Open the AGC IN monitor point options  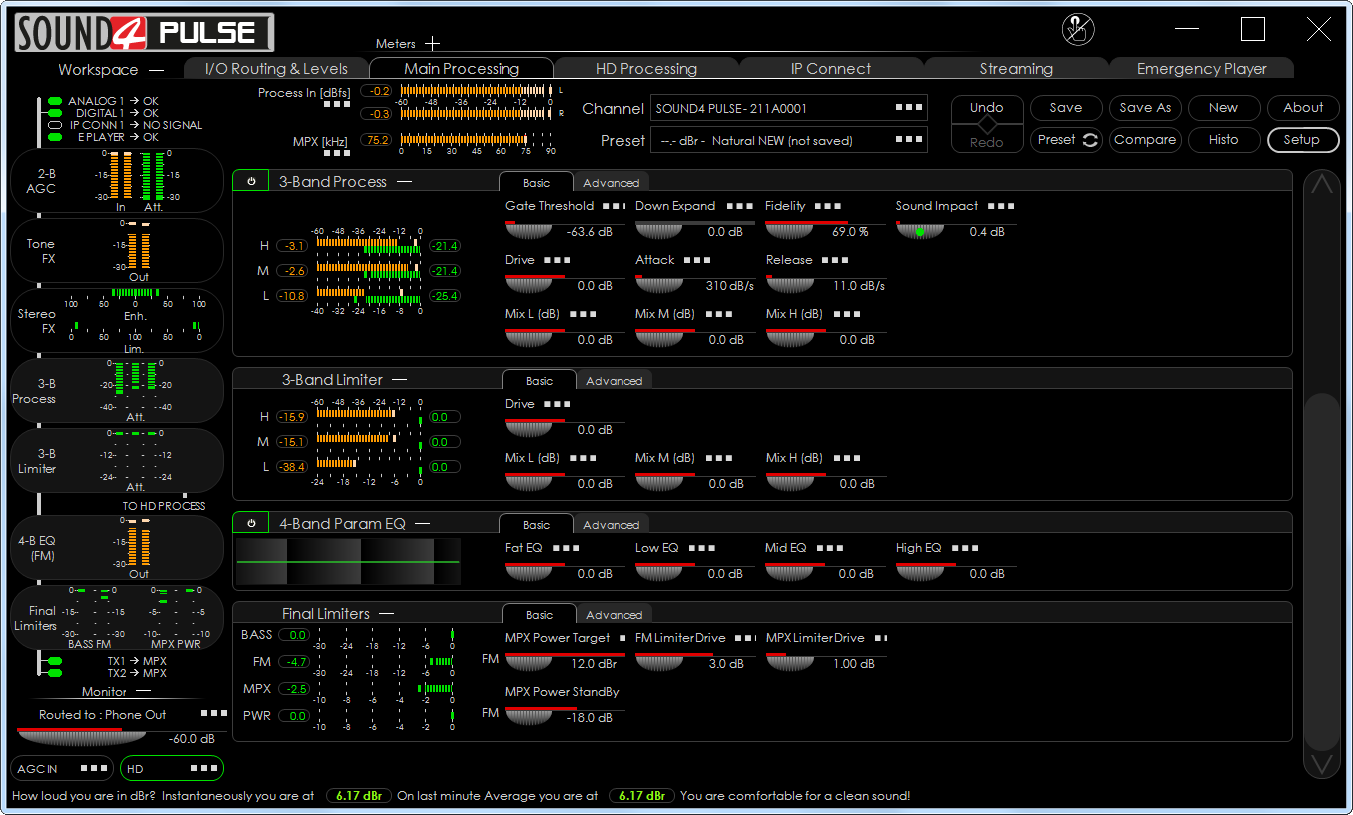click(x=94, y=768)
